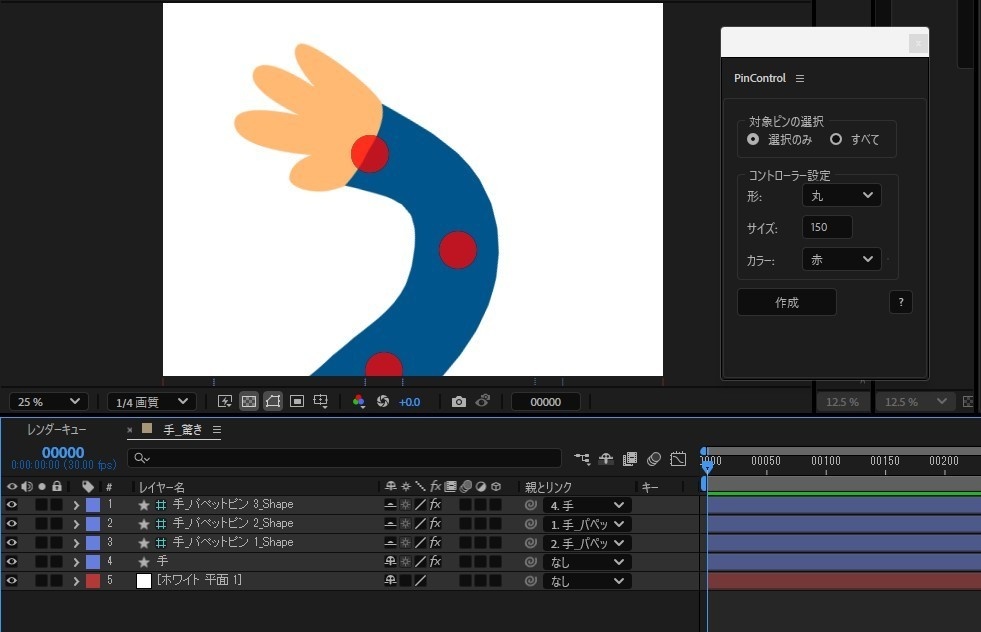Image resolution: width=981 pixels, height=632 pixels.
Task: Open the カラー color dropdown showing 赤
Action: pos(841,259)
